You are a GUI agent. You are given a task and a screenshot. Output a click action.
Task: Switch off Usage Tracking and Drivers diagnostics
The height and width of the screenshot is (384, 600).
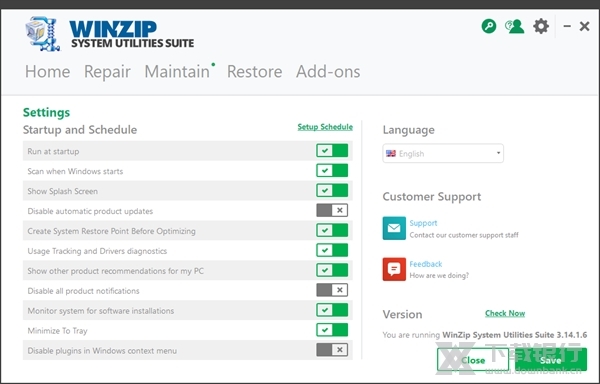pyautogui.click(x=332, y=250)
